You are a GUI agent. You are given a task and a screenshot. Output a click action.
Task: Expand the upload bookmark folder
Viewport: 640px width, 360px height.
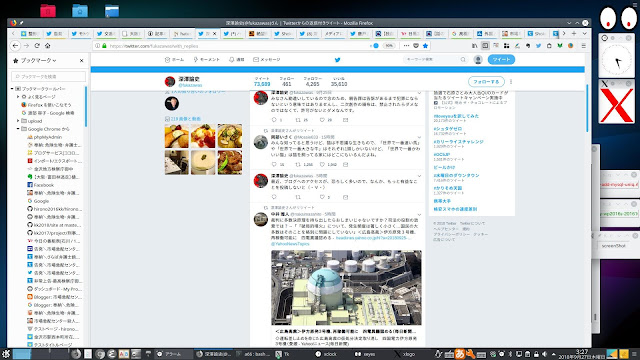18,121
